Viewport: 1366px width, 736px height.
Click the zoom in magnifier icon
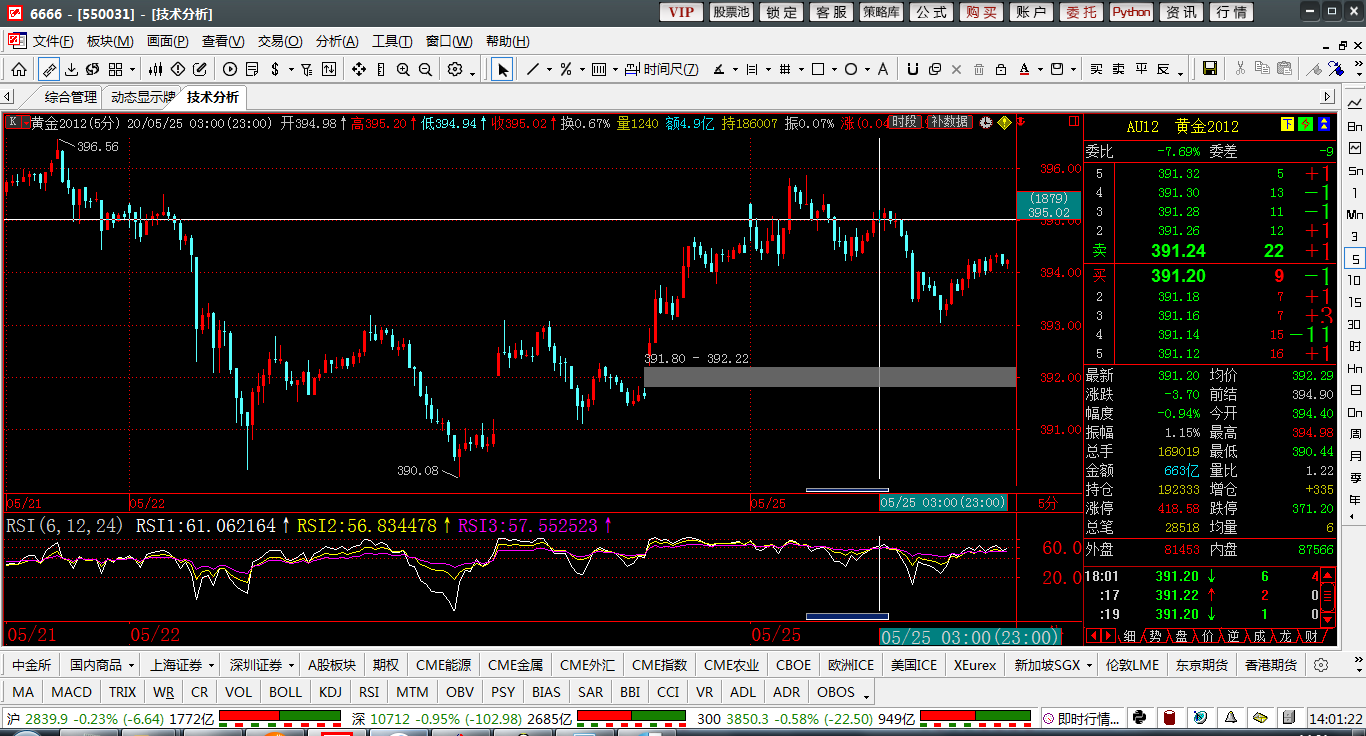point(403,69)
